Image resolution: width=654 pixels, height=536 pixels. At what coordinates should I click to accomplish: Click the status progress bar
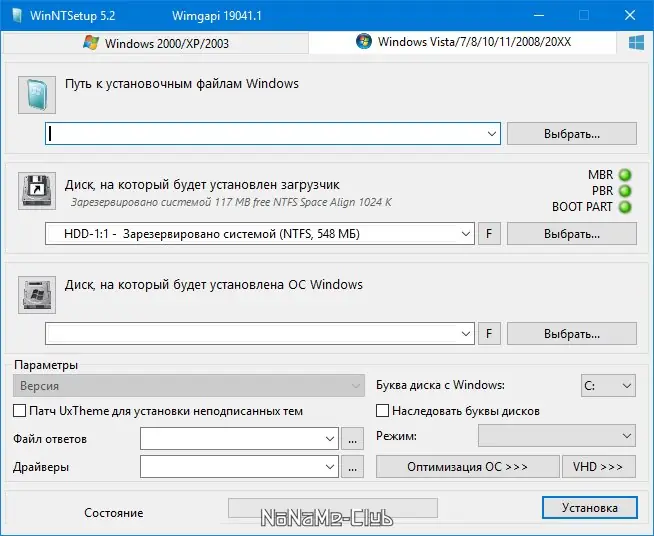[x=333, y=508]
